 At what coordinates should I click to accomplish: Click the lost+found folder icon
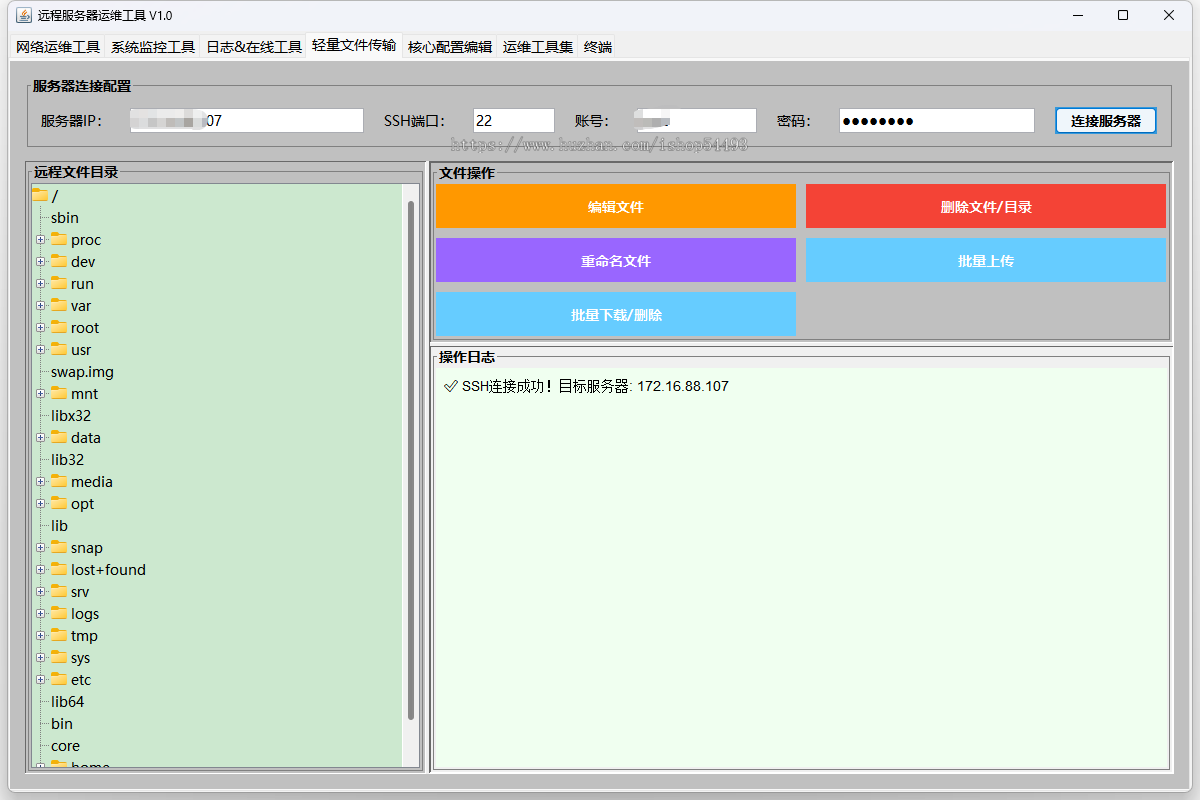pos(59,569)
